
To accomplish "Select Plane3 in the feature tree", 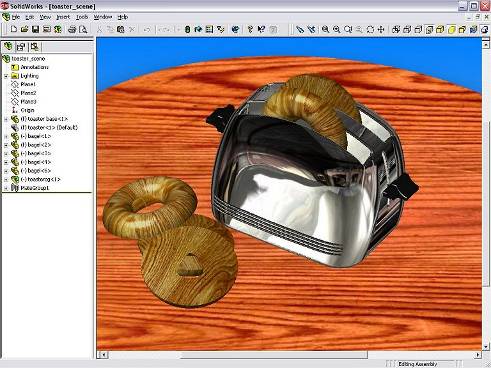I will tap(28, 102).
